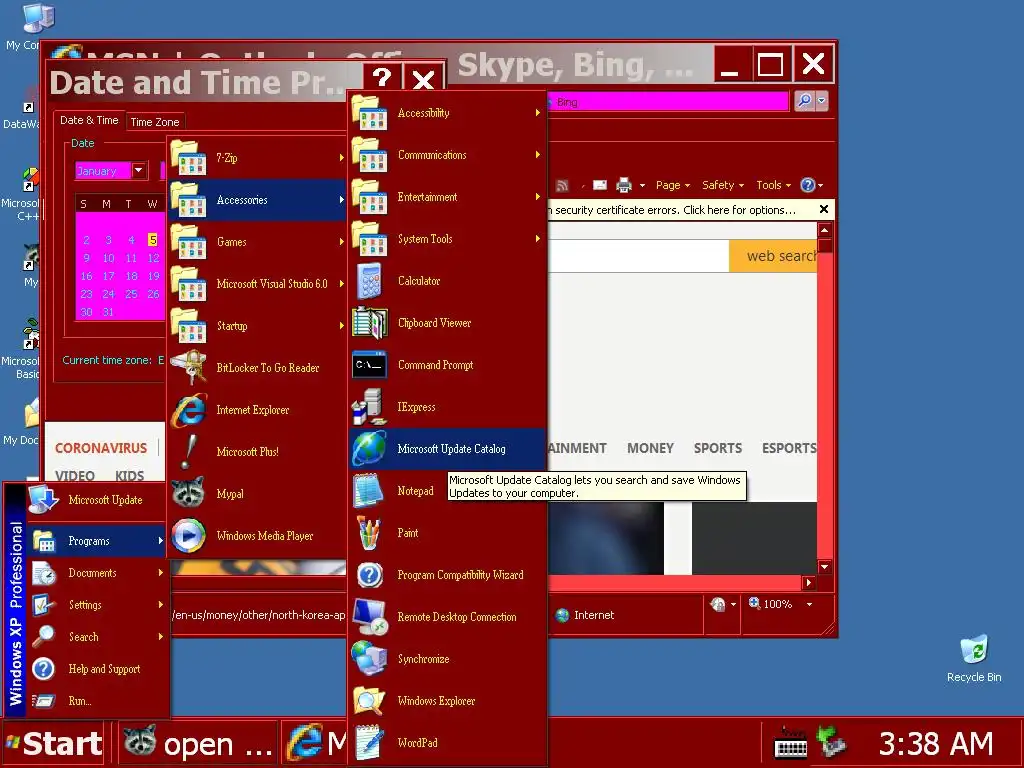Open Windows Explorer icon
This screenshot has height=768, width=1024.
(x=370, y=701)
